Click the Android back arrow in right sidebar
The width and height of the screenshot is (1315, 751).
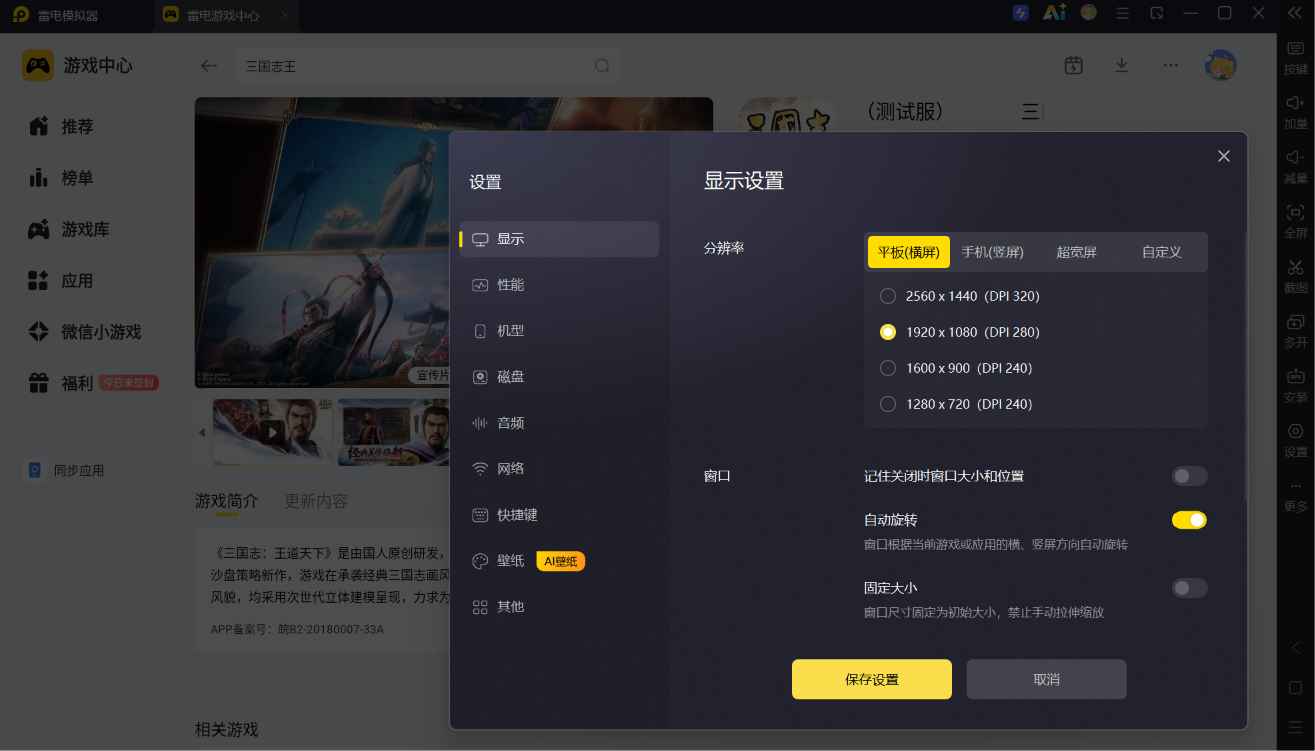(x=1296, y=648)
